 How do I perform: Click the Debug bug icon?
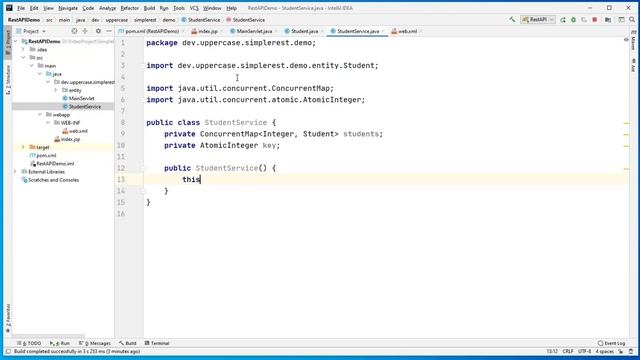tap(573, 20)
